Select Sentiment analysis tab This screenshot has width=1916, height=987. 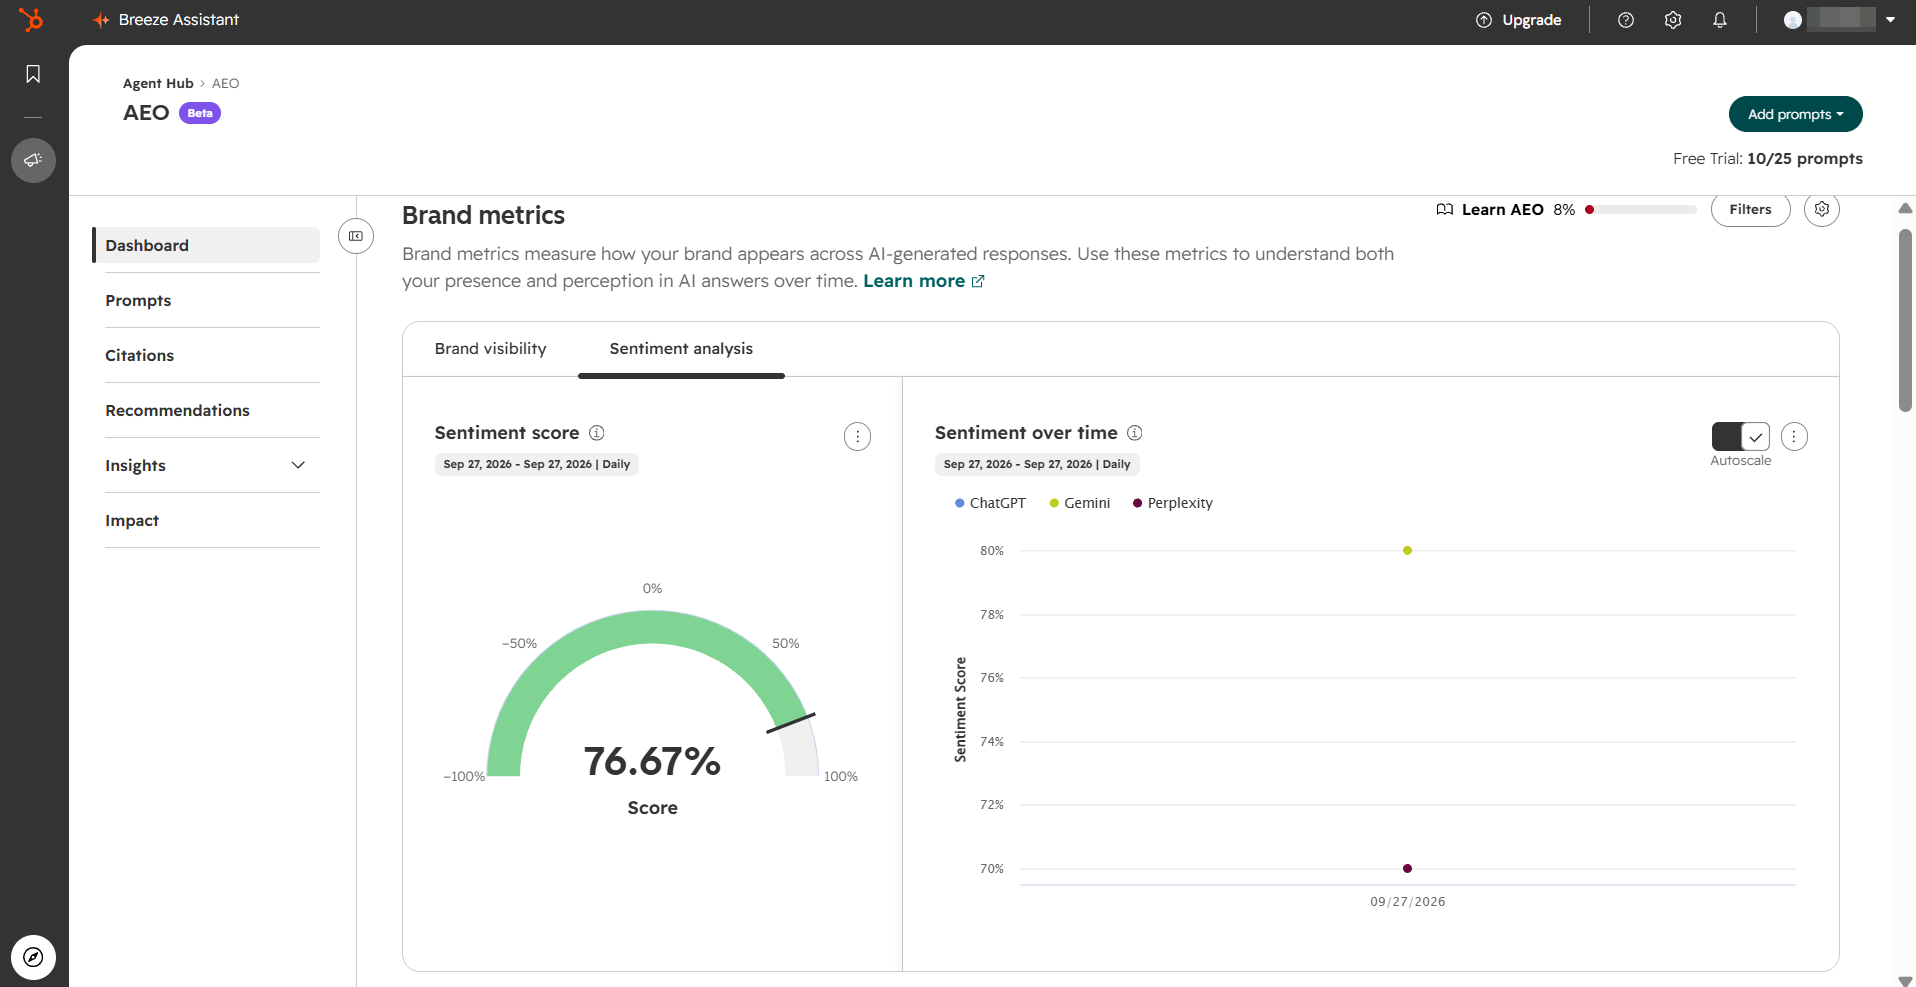pos(681,349)
